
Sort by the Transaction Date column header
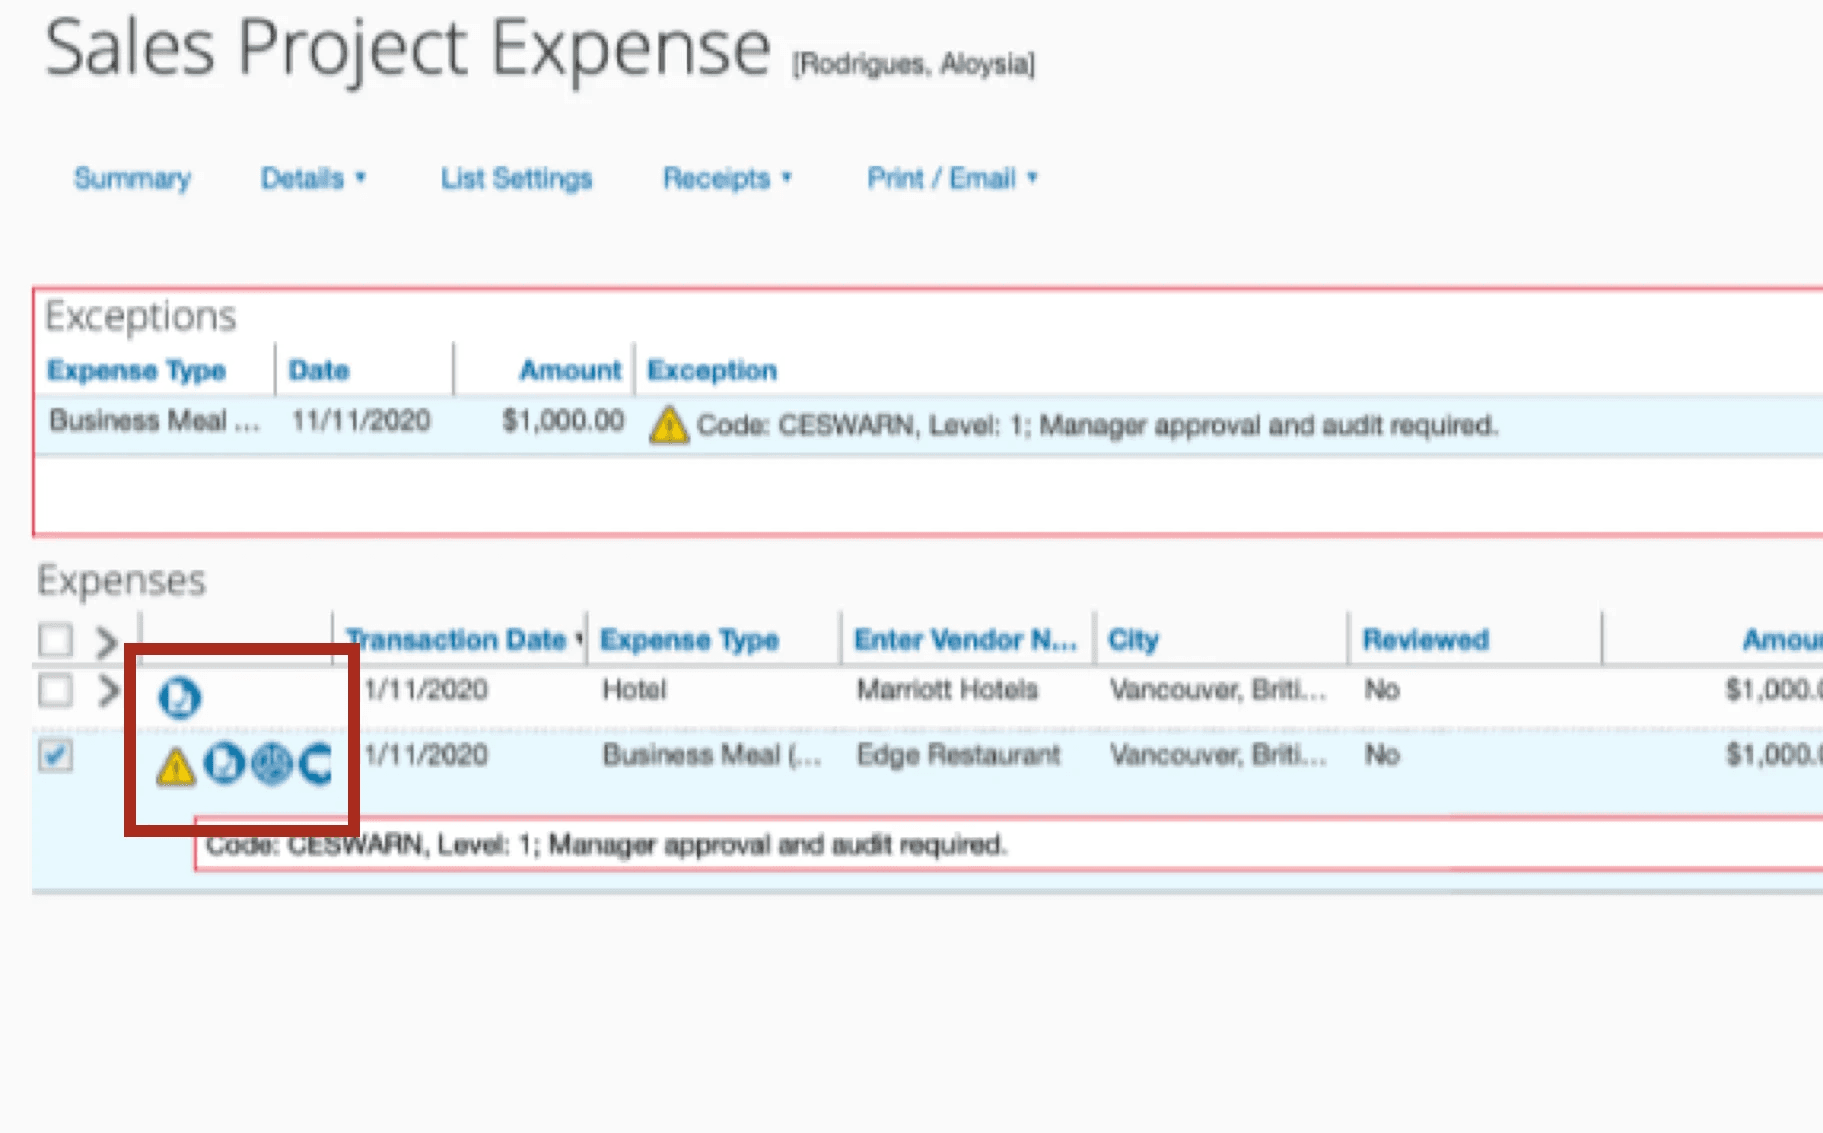456,640
